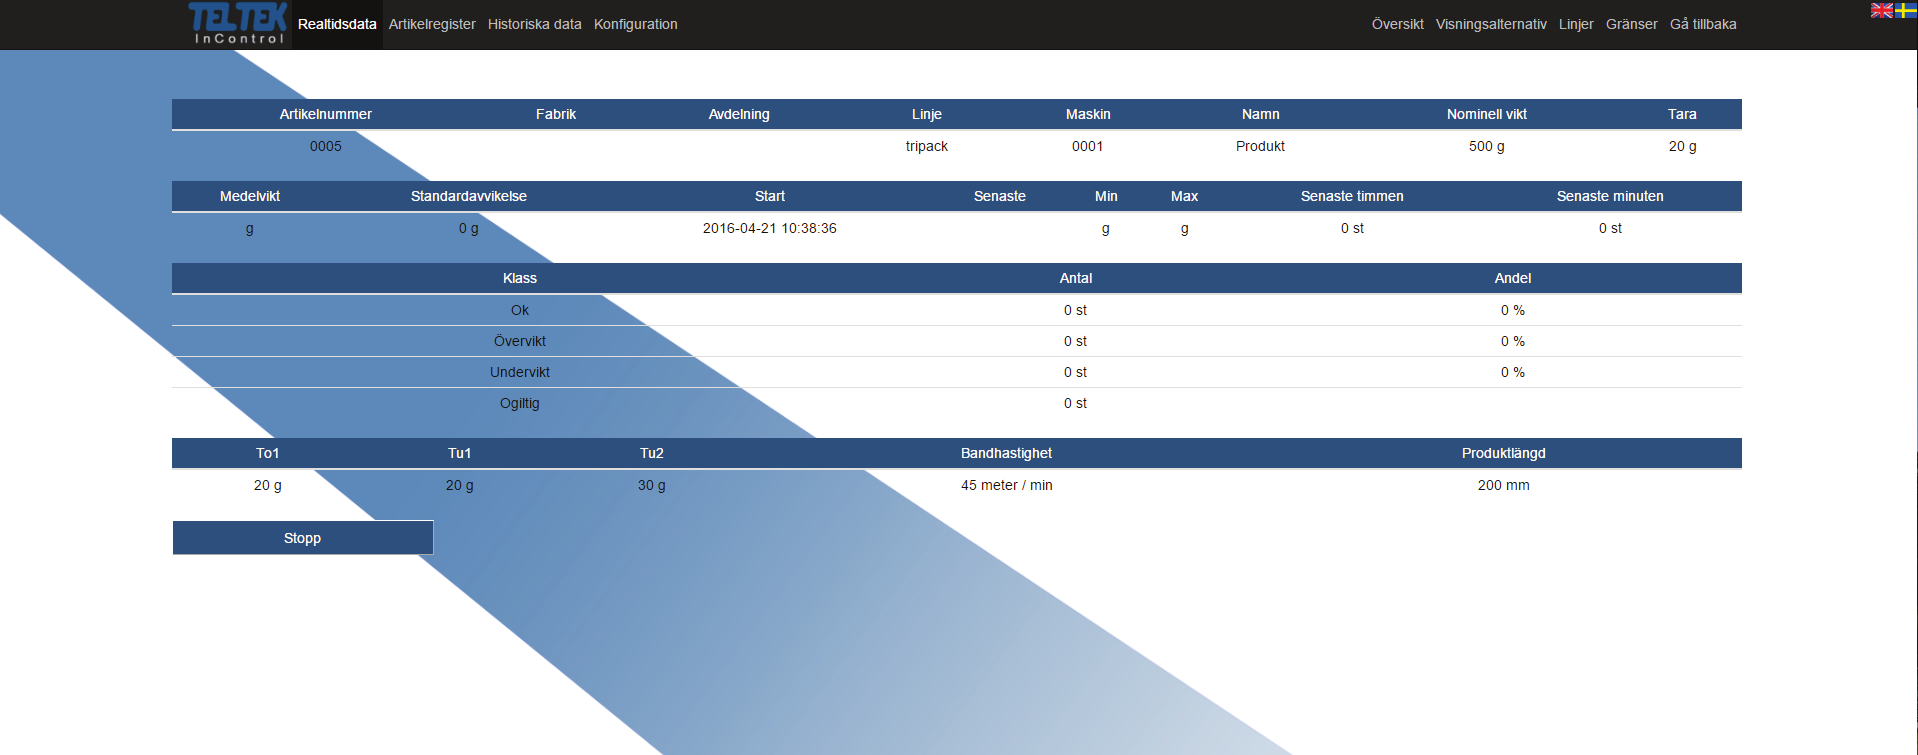Open Visningsalternativ options
This screenshot has height=755, width=1918.
[x=1491, y=24]
